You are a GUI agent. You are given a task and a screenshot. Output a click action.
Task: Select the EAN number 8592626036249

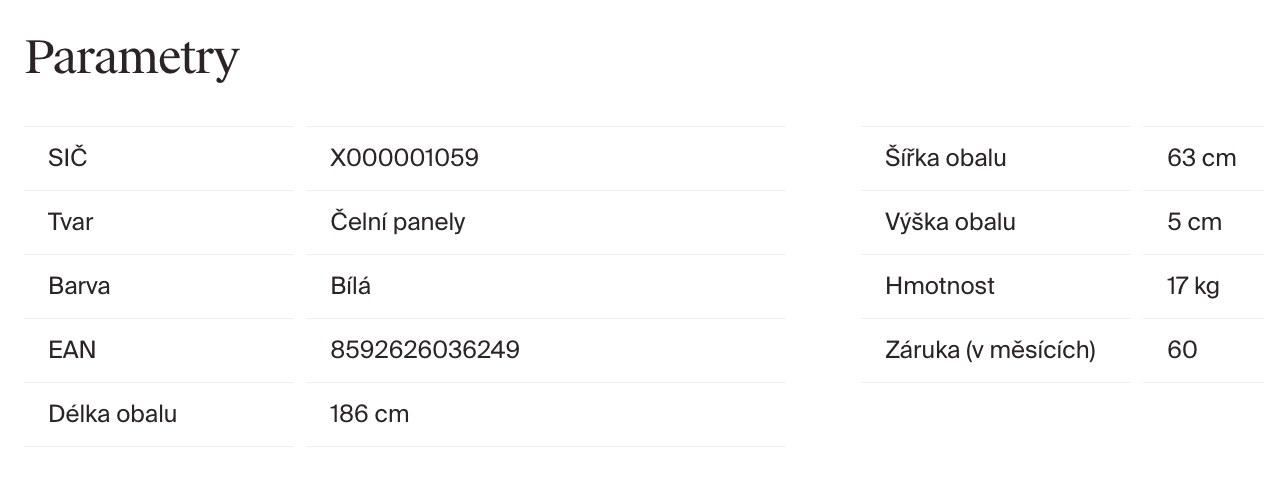(x=425, y=350)
